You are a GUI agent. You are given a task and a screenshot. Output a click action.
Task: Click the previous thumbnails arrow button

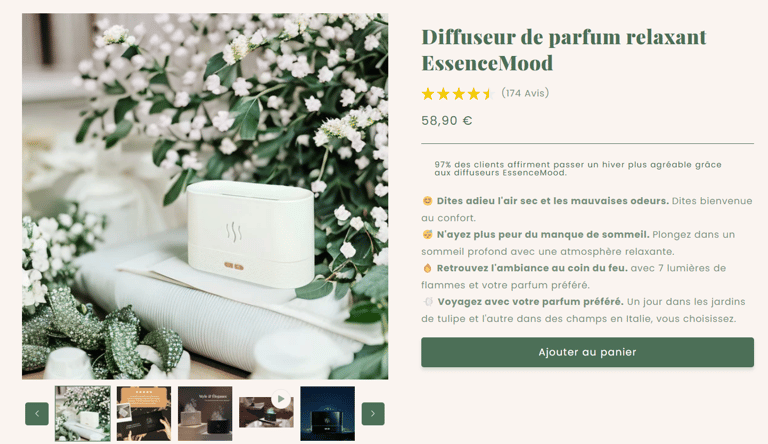click(x=37, y=414)
